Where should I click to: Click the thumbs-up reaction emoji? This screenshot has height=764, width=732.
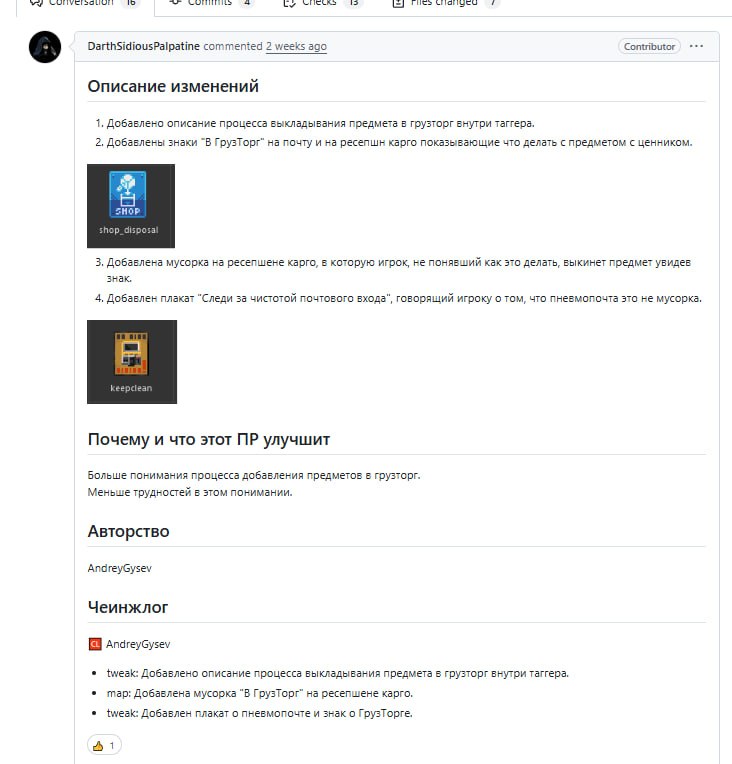tap(98, 745)
